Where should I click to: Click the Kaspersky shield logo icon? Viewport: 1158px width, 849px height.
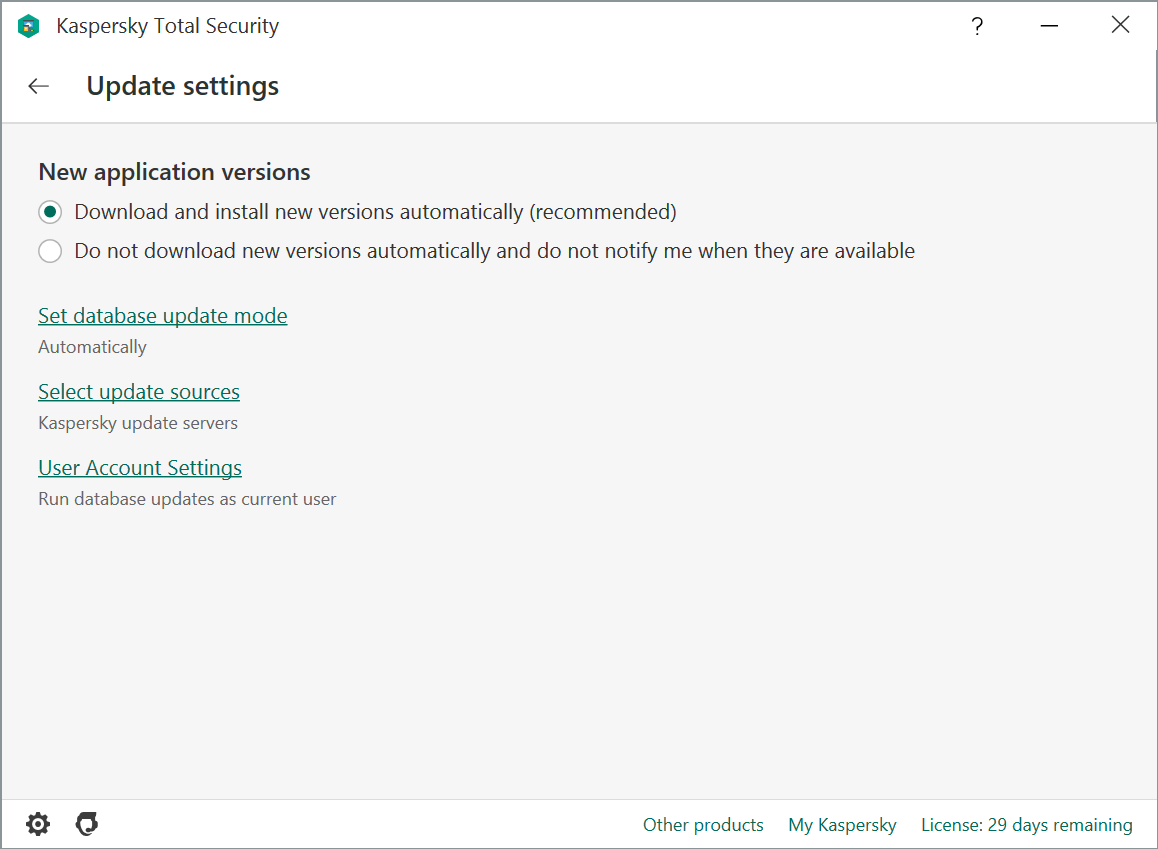pos(28,26)
